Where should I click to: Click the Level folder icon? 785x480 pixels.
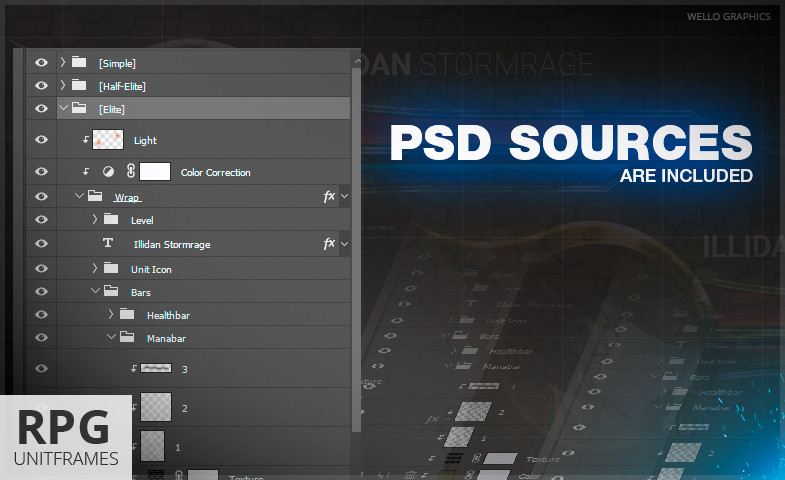point(111,219)
